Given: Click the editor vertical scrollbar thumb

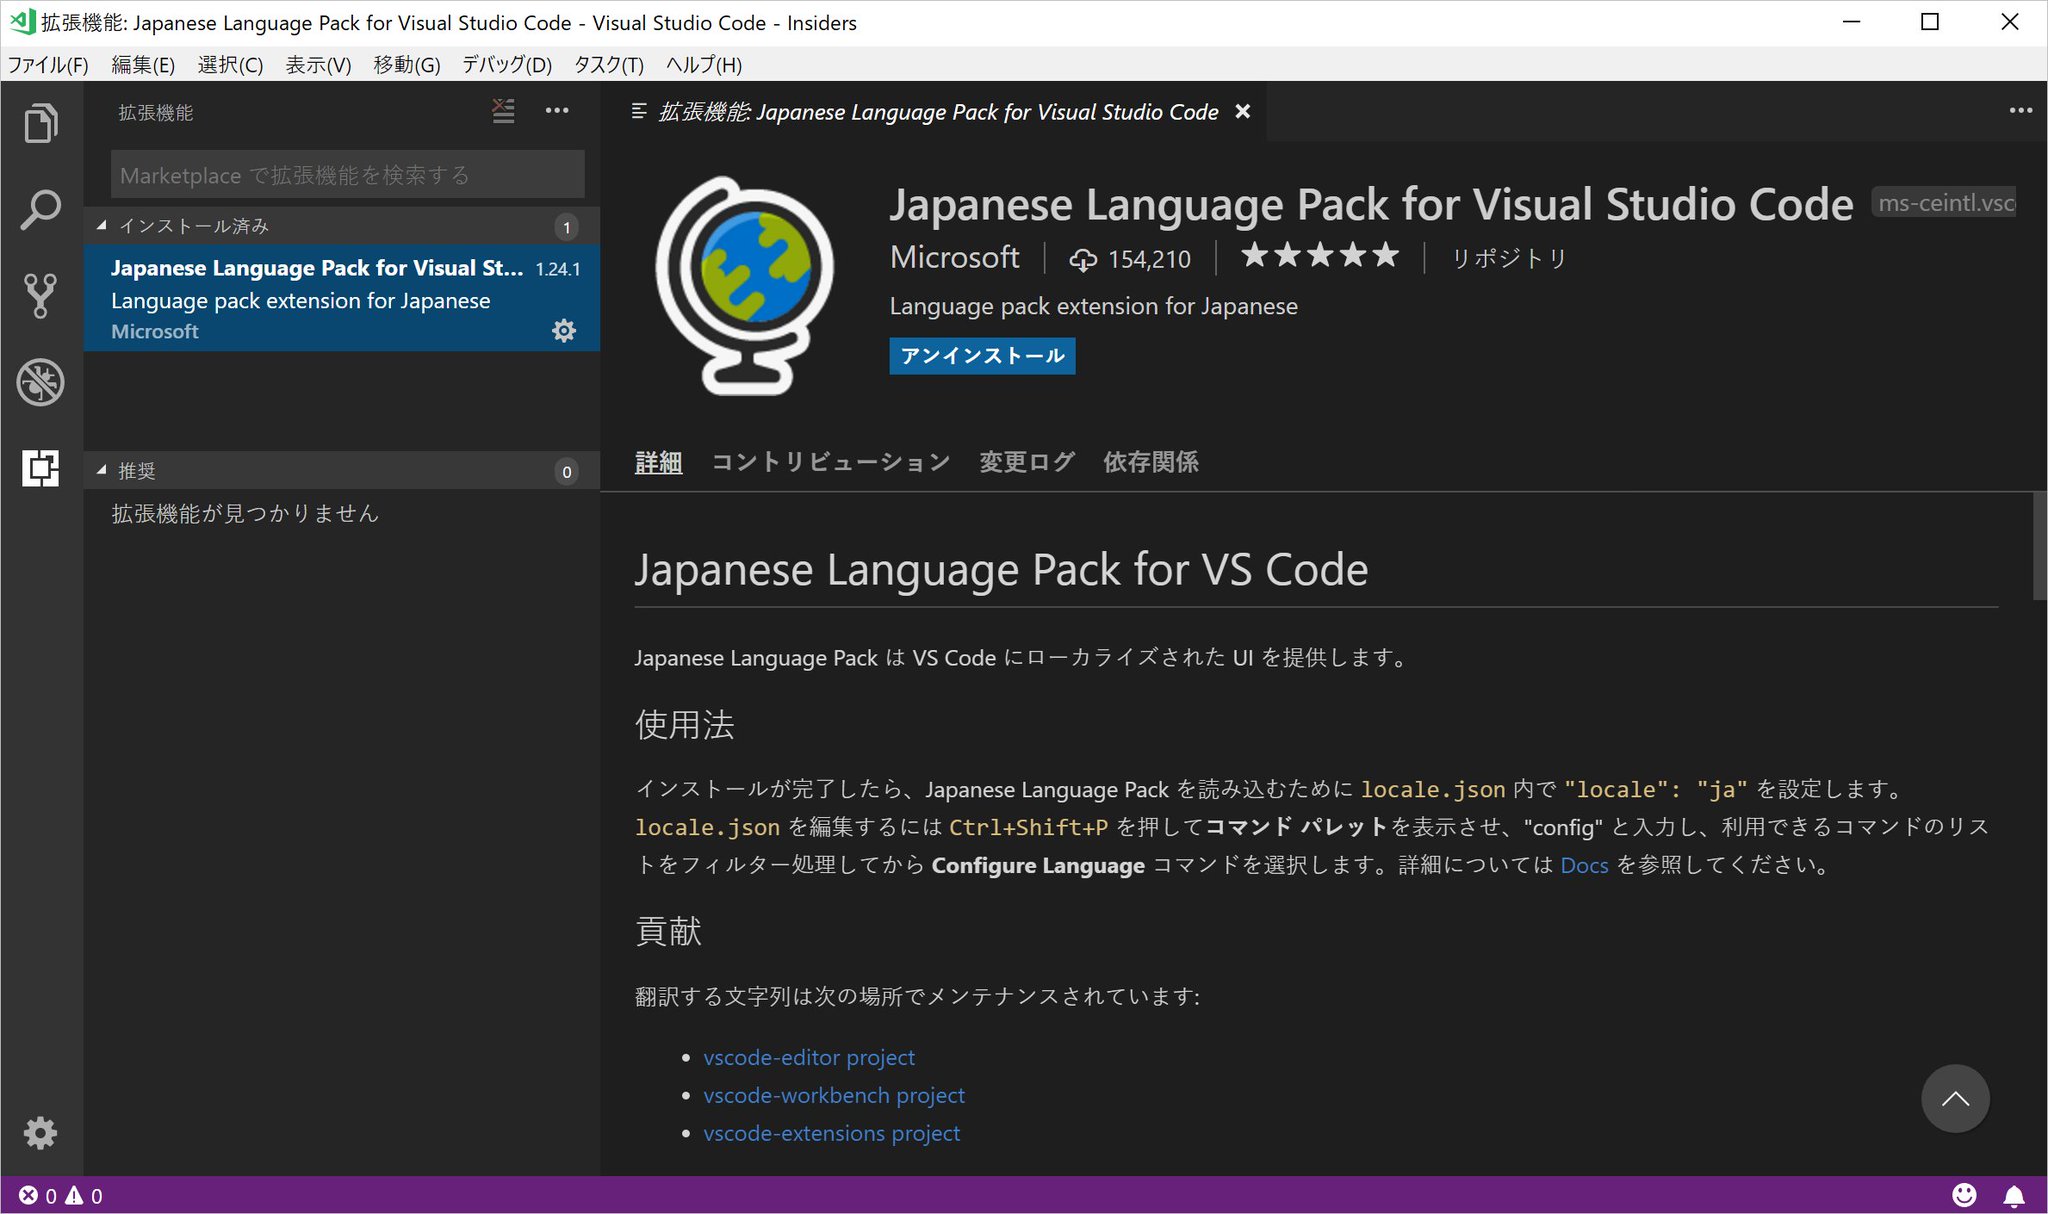Looking at the screenshot, I should (x=2040, y=546).
